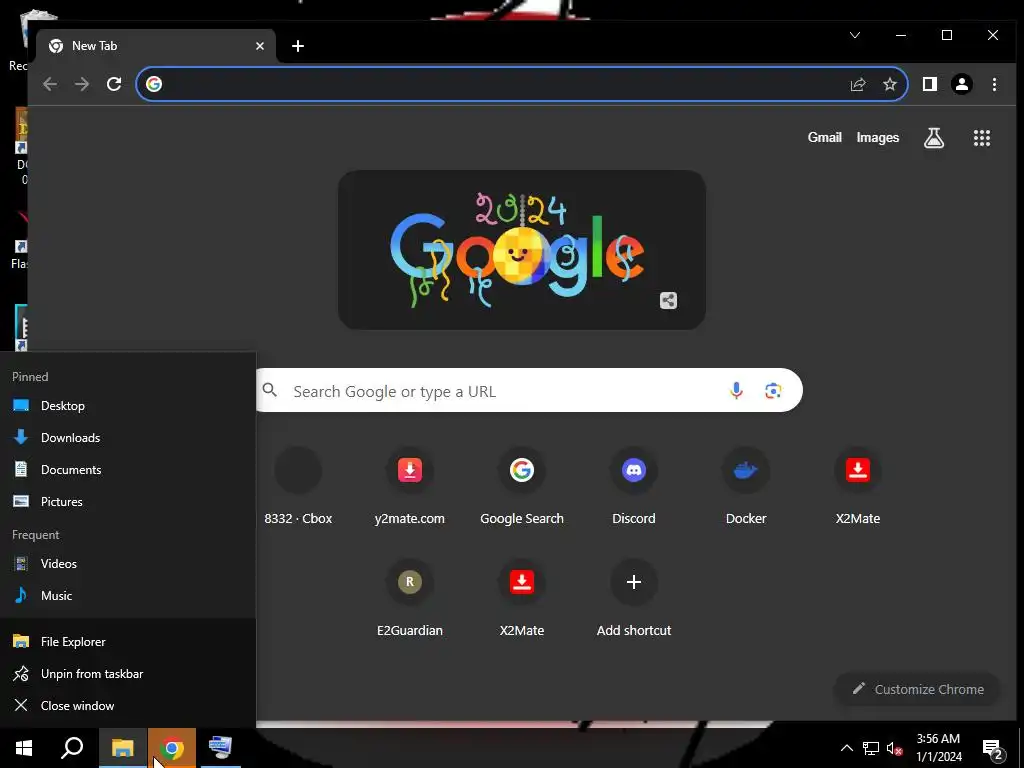1024x768 pixels.
Task: Close the New Tab tab
Action: 260,46
